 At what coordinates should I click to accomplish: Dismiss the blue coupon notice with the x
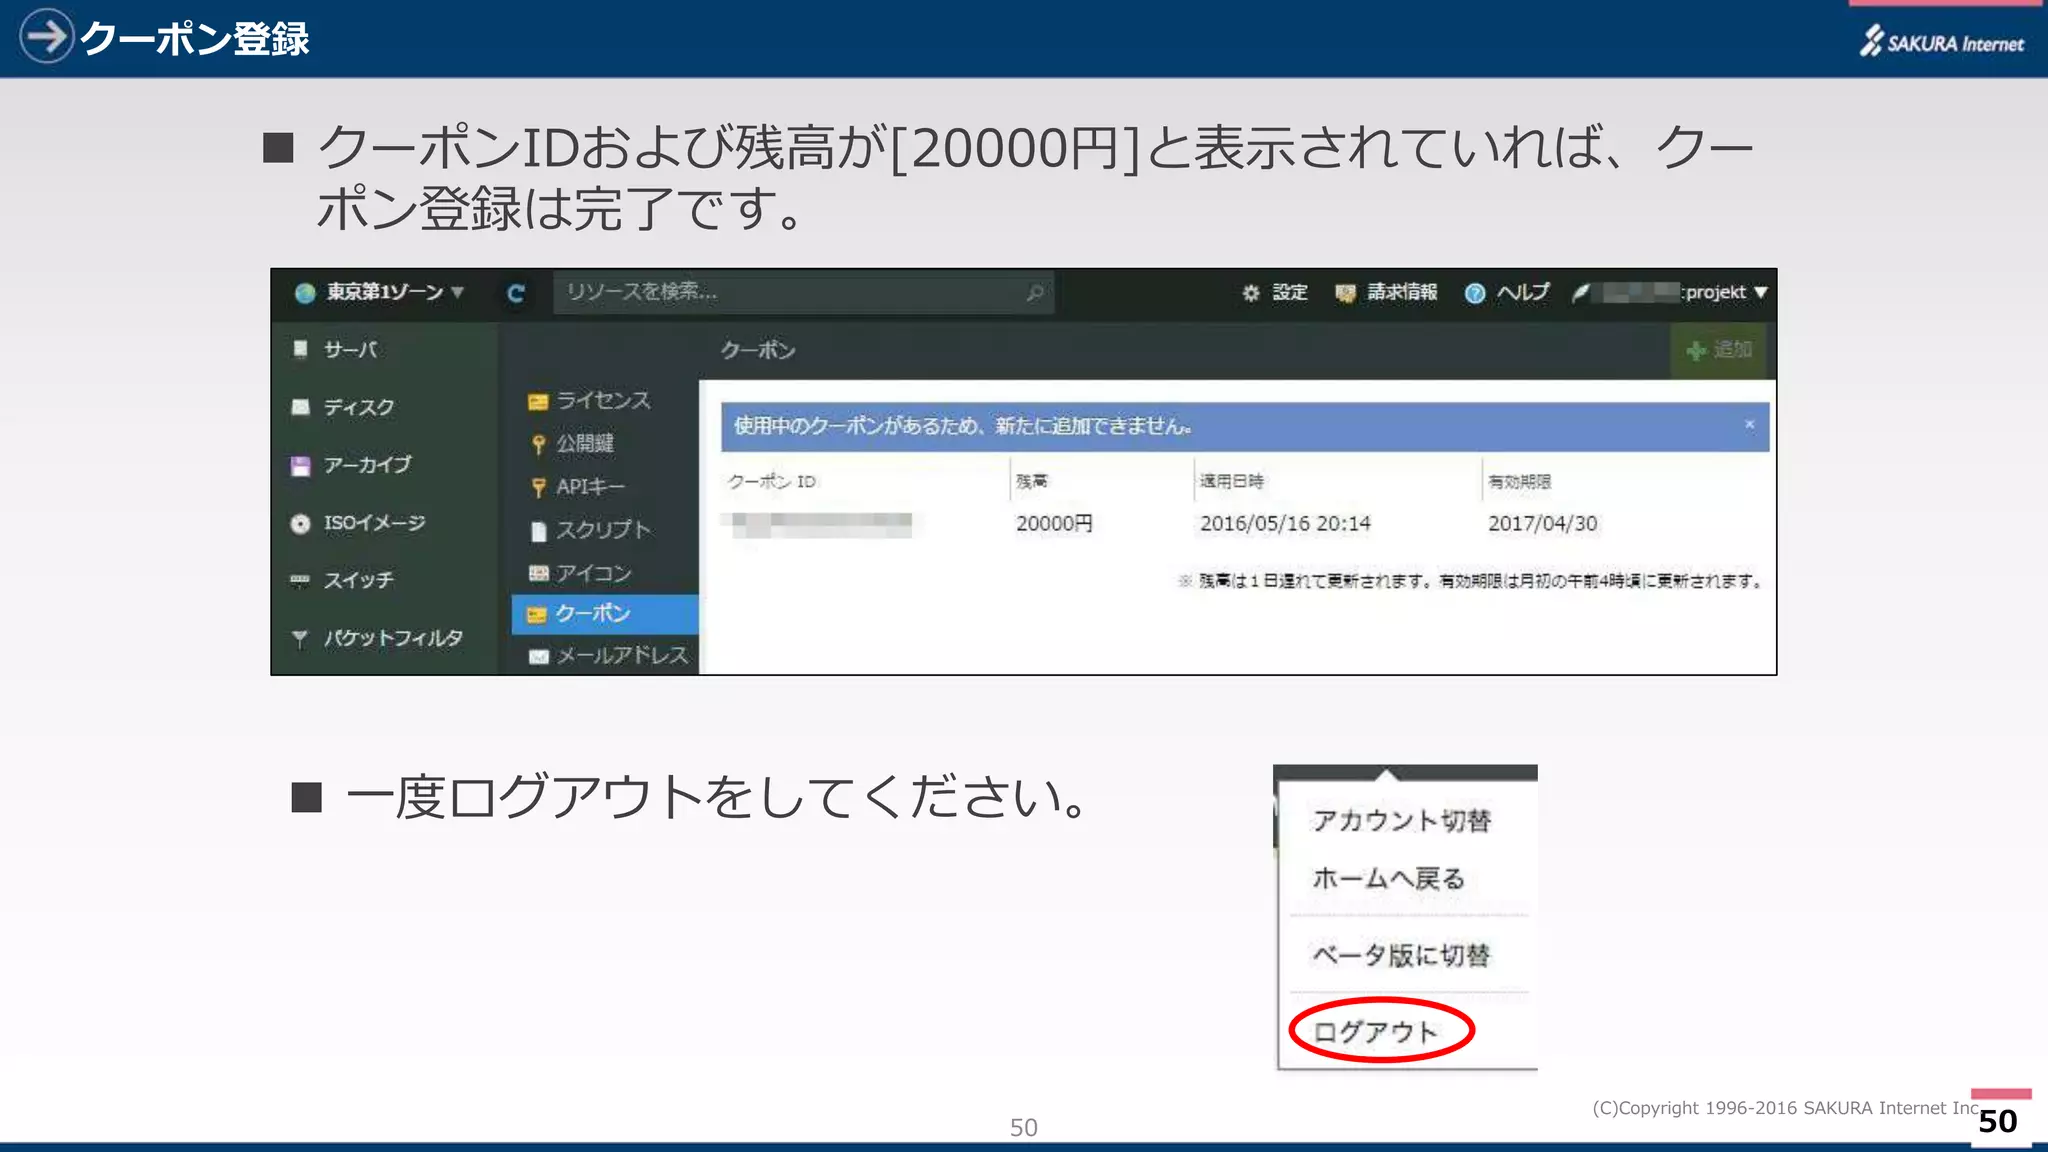point(1749,425)
